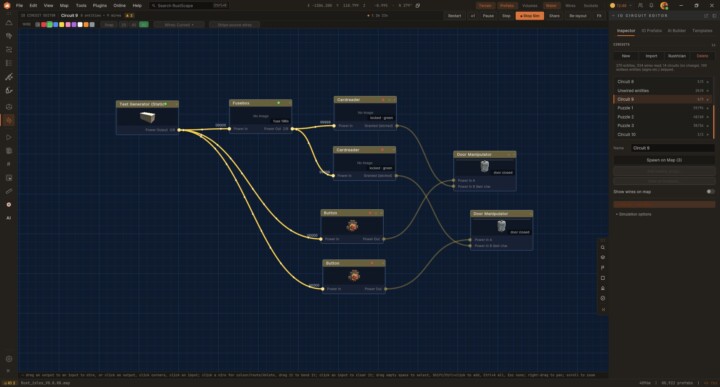Select Puzzle 2 in the circuits list

[664, 117]
